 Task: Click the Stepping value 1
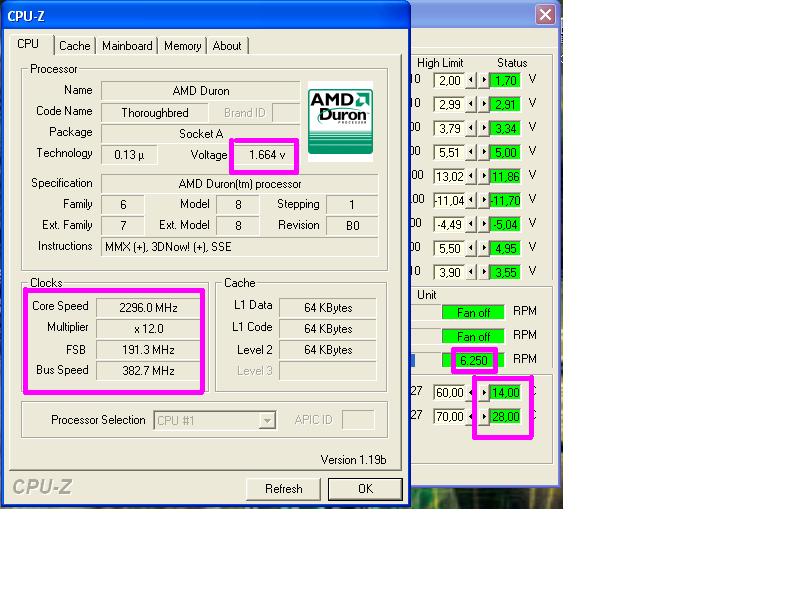pyautogui.click(x=353, y=205)
